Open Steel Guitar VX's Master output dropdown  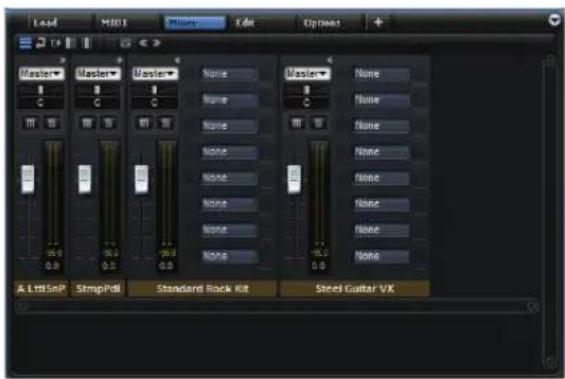click(x=307, y=74)
